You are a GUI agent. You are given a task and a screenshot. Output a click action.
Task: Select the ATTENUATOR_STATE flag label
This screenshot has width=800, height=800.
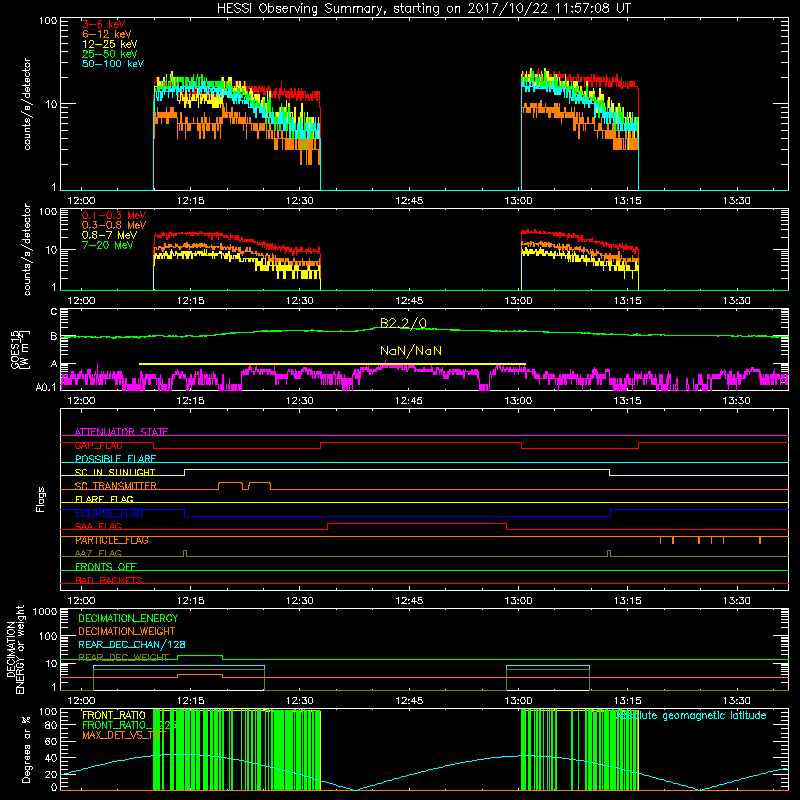[121, 432]
